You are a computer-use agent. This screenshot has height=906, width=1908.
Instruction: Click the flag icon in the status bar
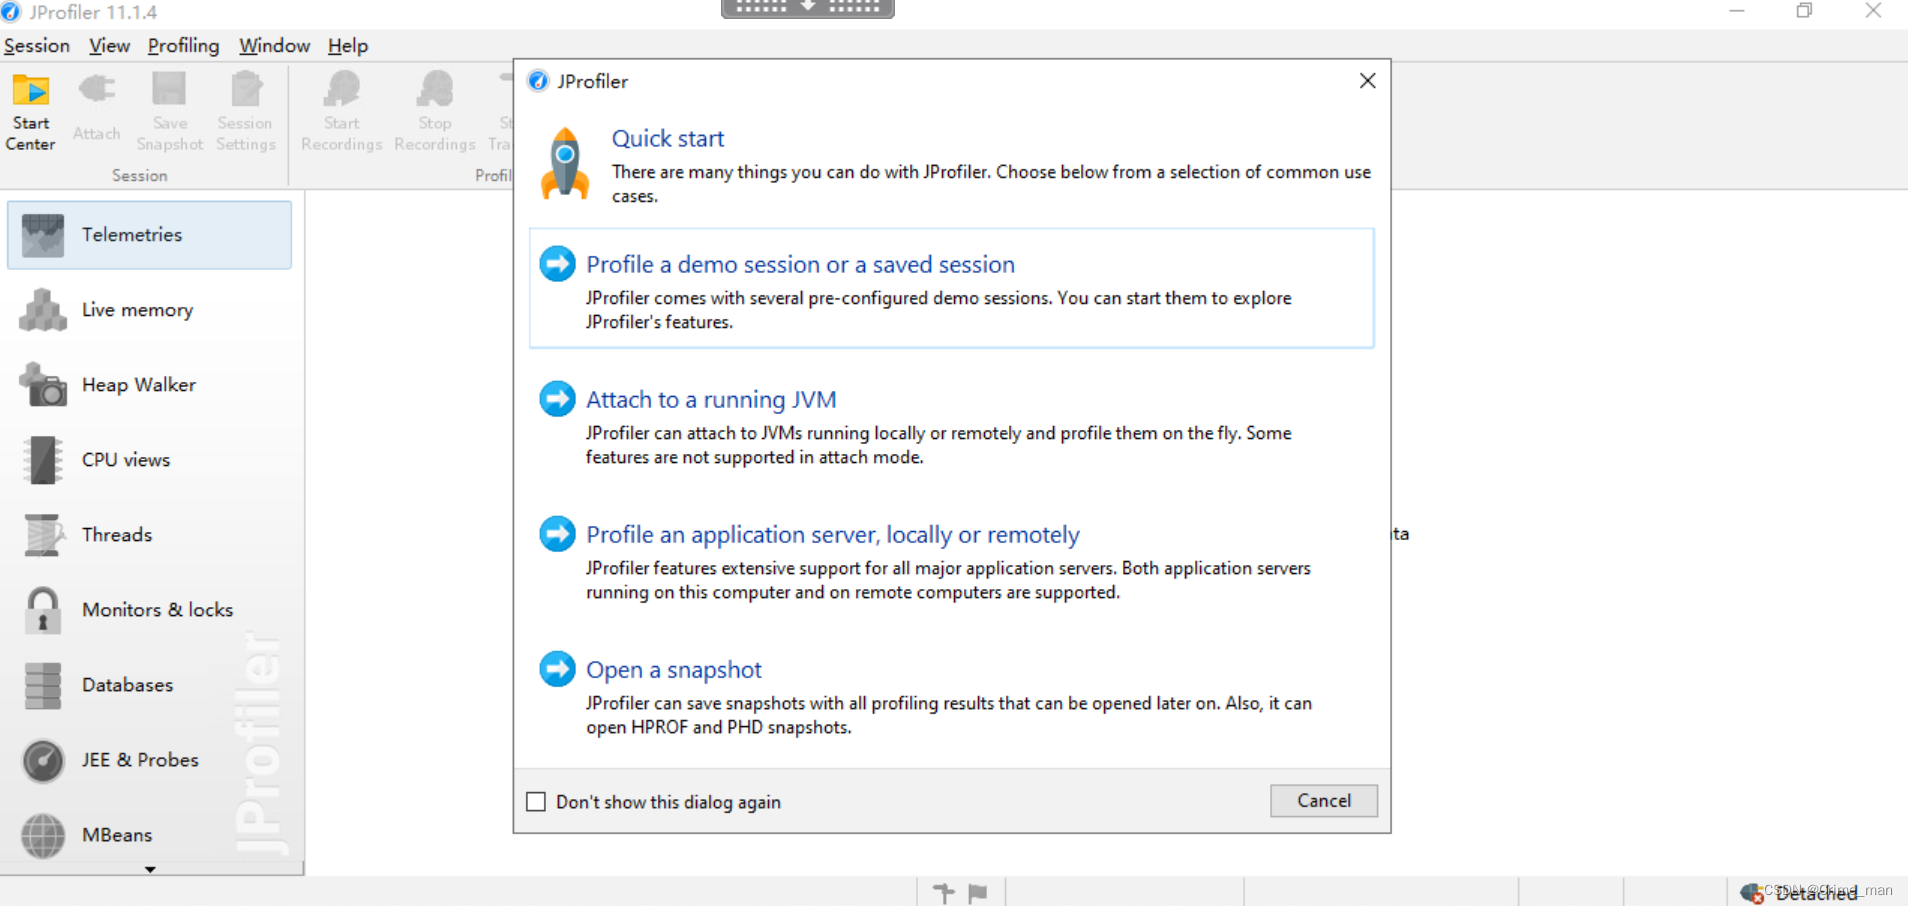(978, 893)
